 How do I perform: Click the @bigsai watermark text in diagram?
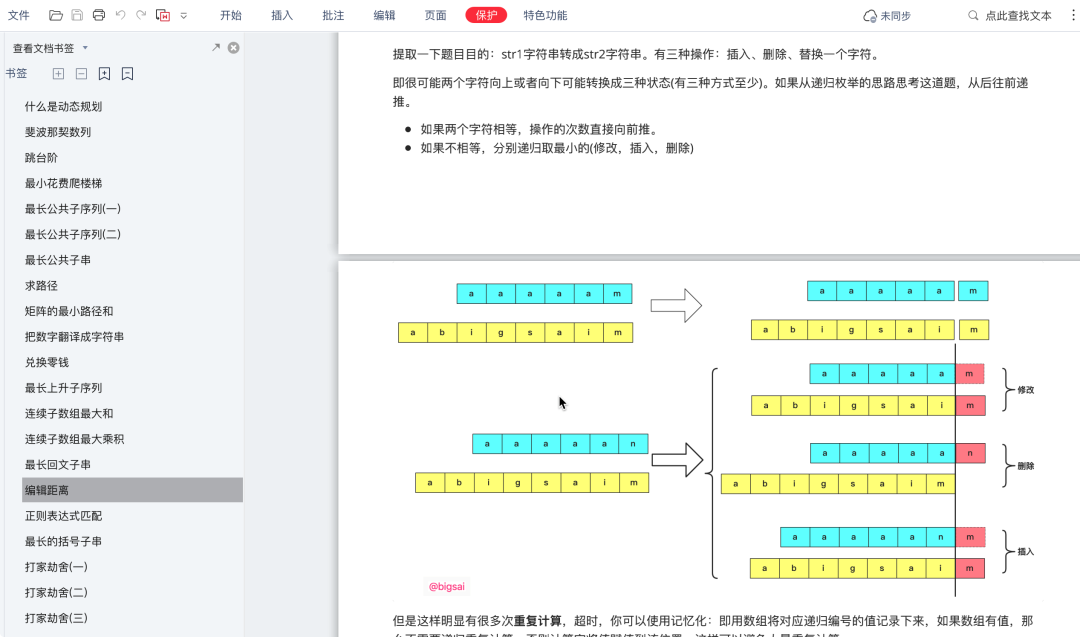pos(446,587)
